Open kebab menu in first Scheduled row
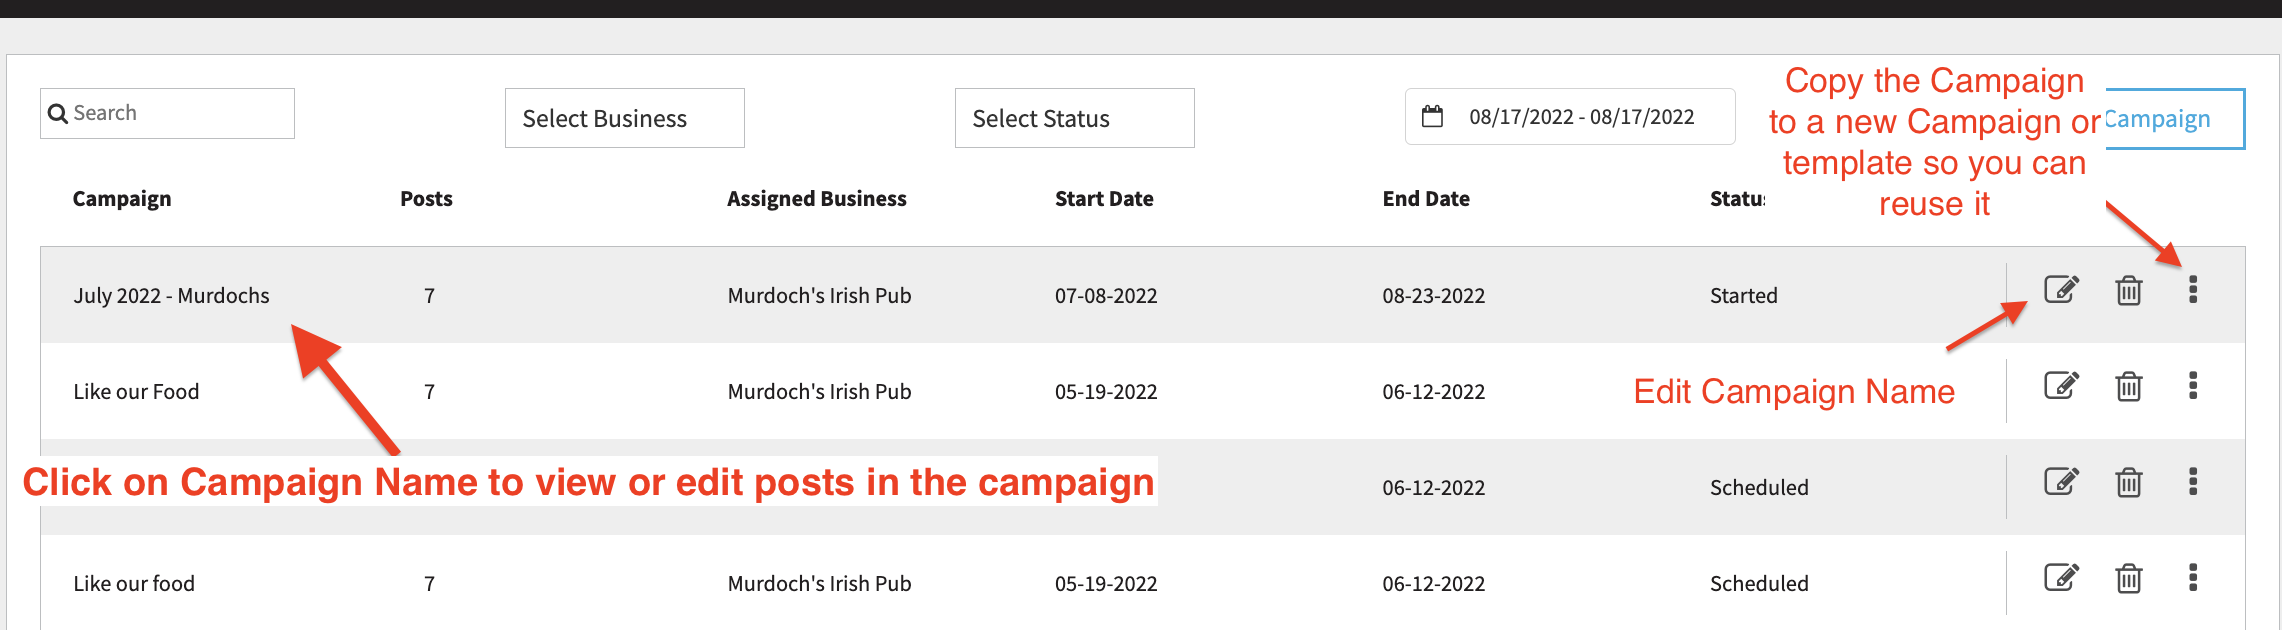Image resolution: width=2282 pixels, height=630 pixels. pos(2193,482)
